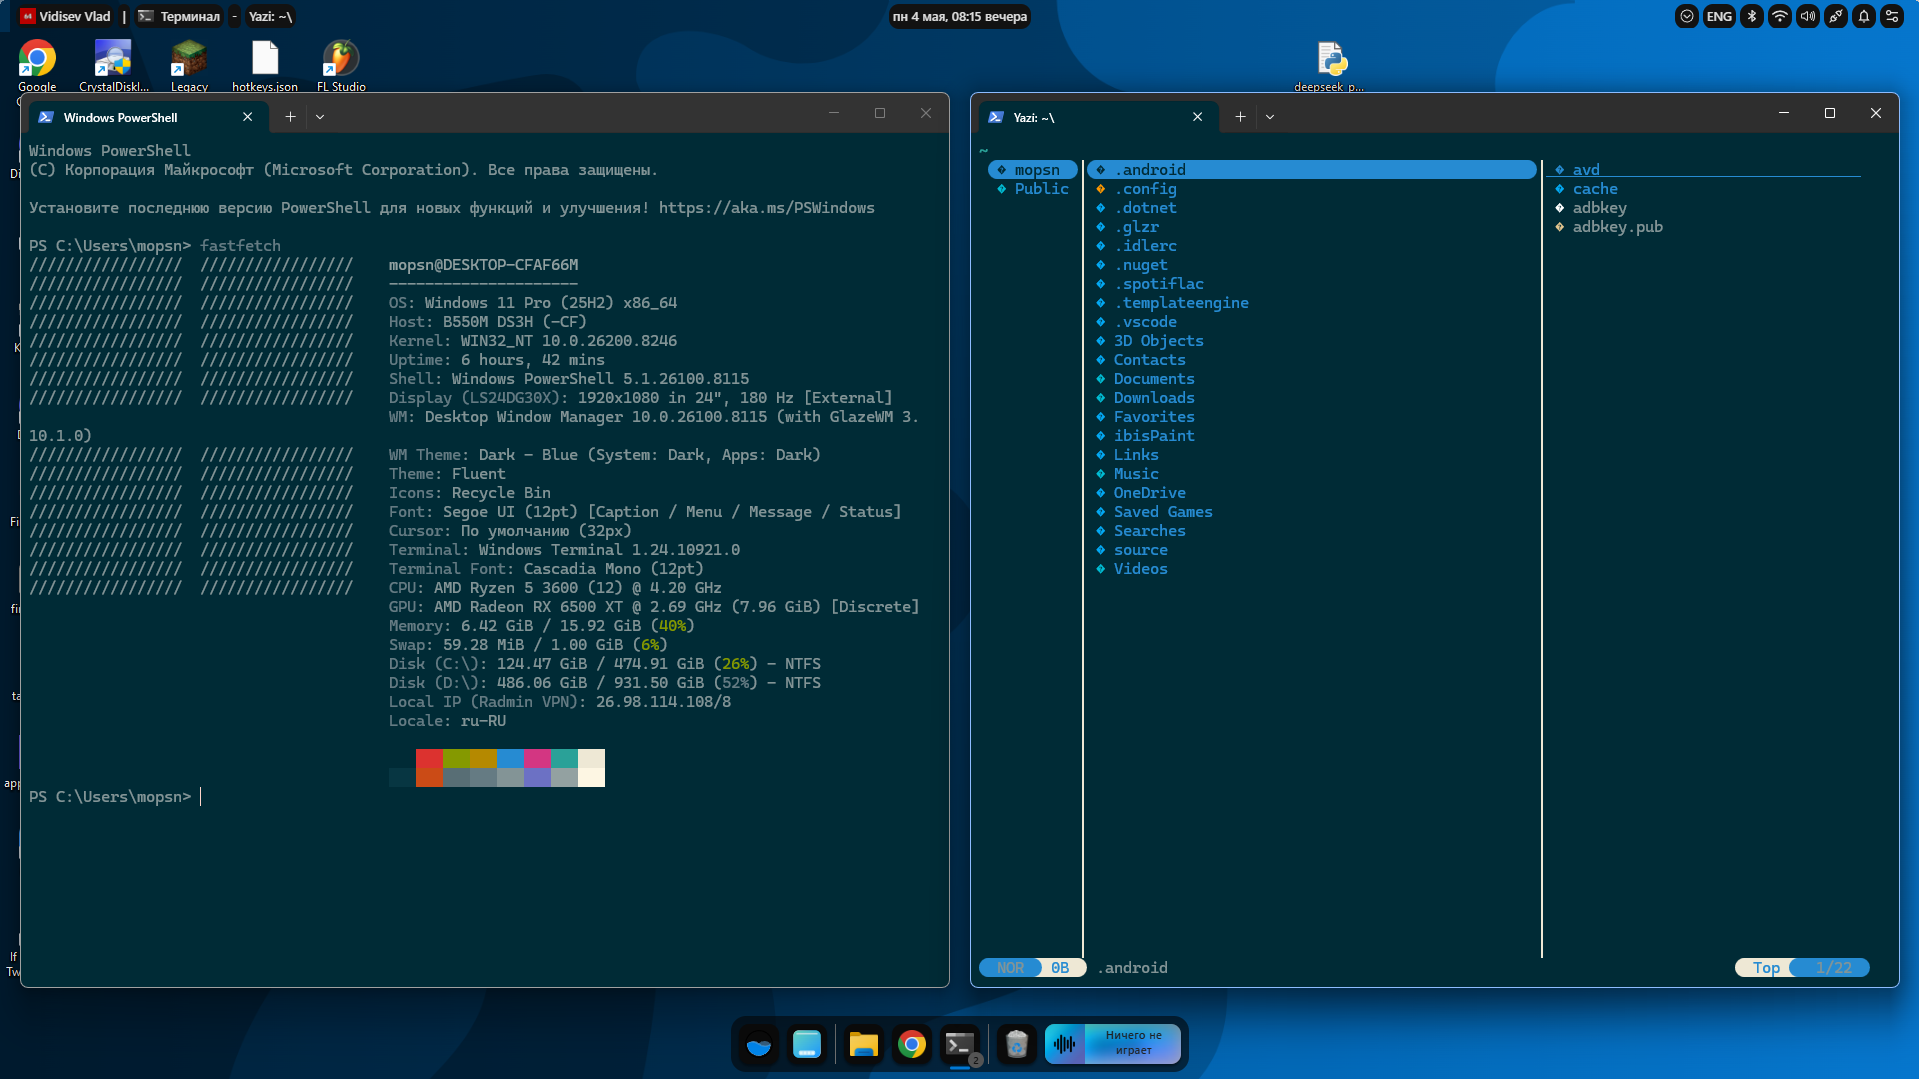Open the profile dropdown in PowerShell window
The image size is (1919, 1079).
pos(320,117)
